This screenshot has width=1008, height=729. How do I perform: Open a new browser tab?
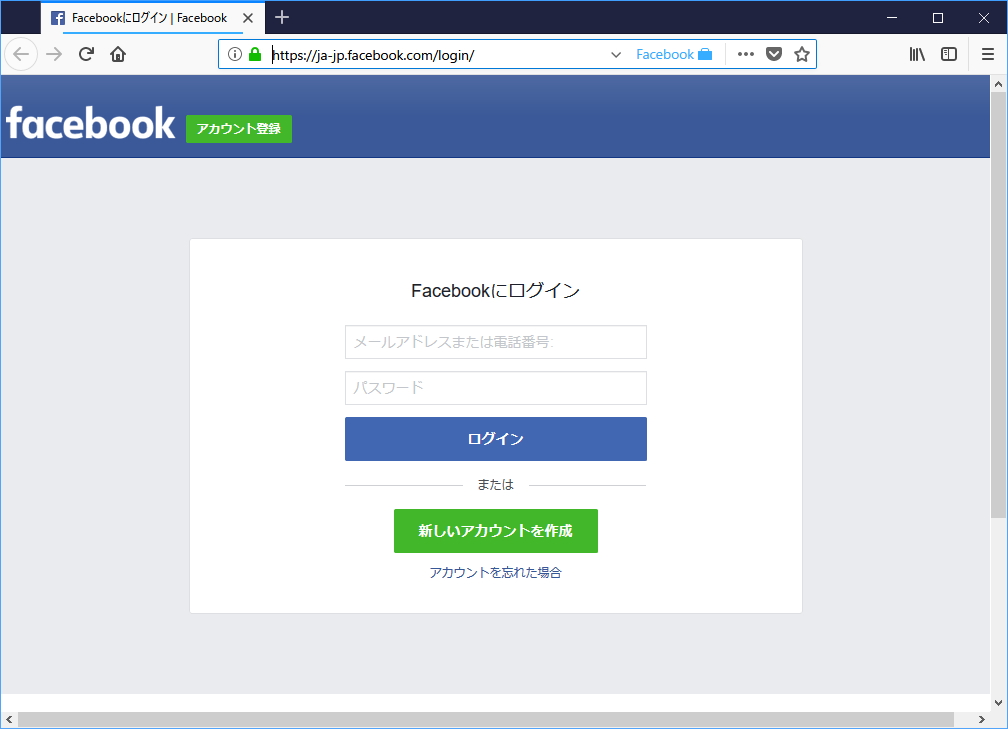281,17
